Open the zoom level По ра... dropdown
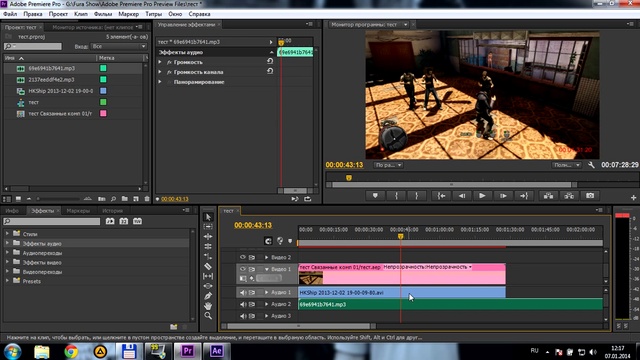This screenshot has width=640, height=360. pos(388,165)
